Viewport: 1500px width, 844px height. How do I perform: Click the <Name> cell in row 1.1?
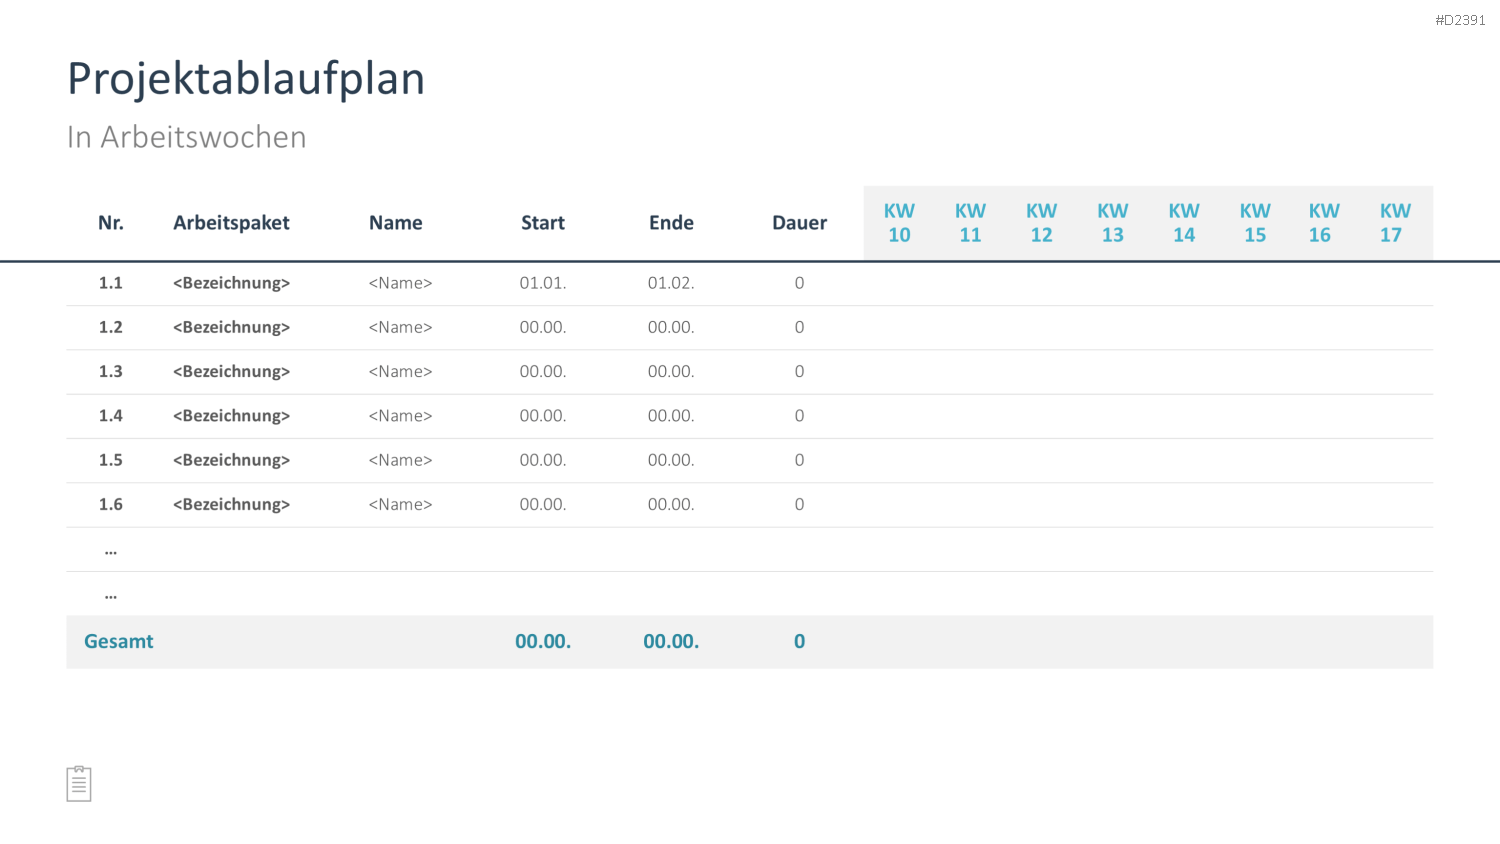point(400,283)
